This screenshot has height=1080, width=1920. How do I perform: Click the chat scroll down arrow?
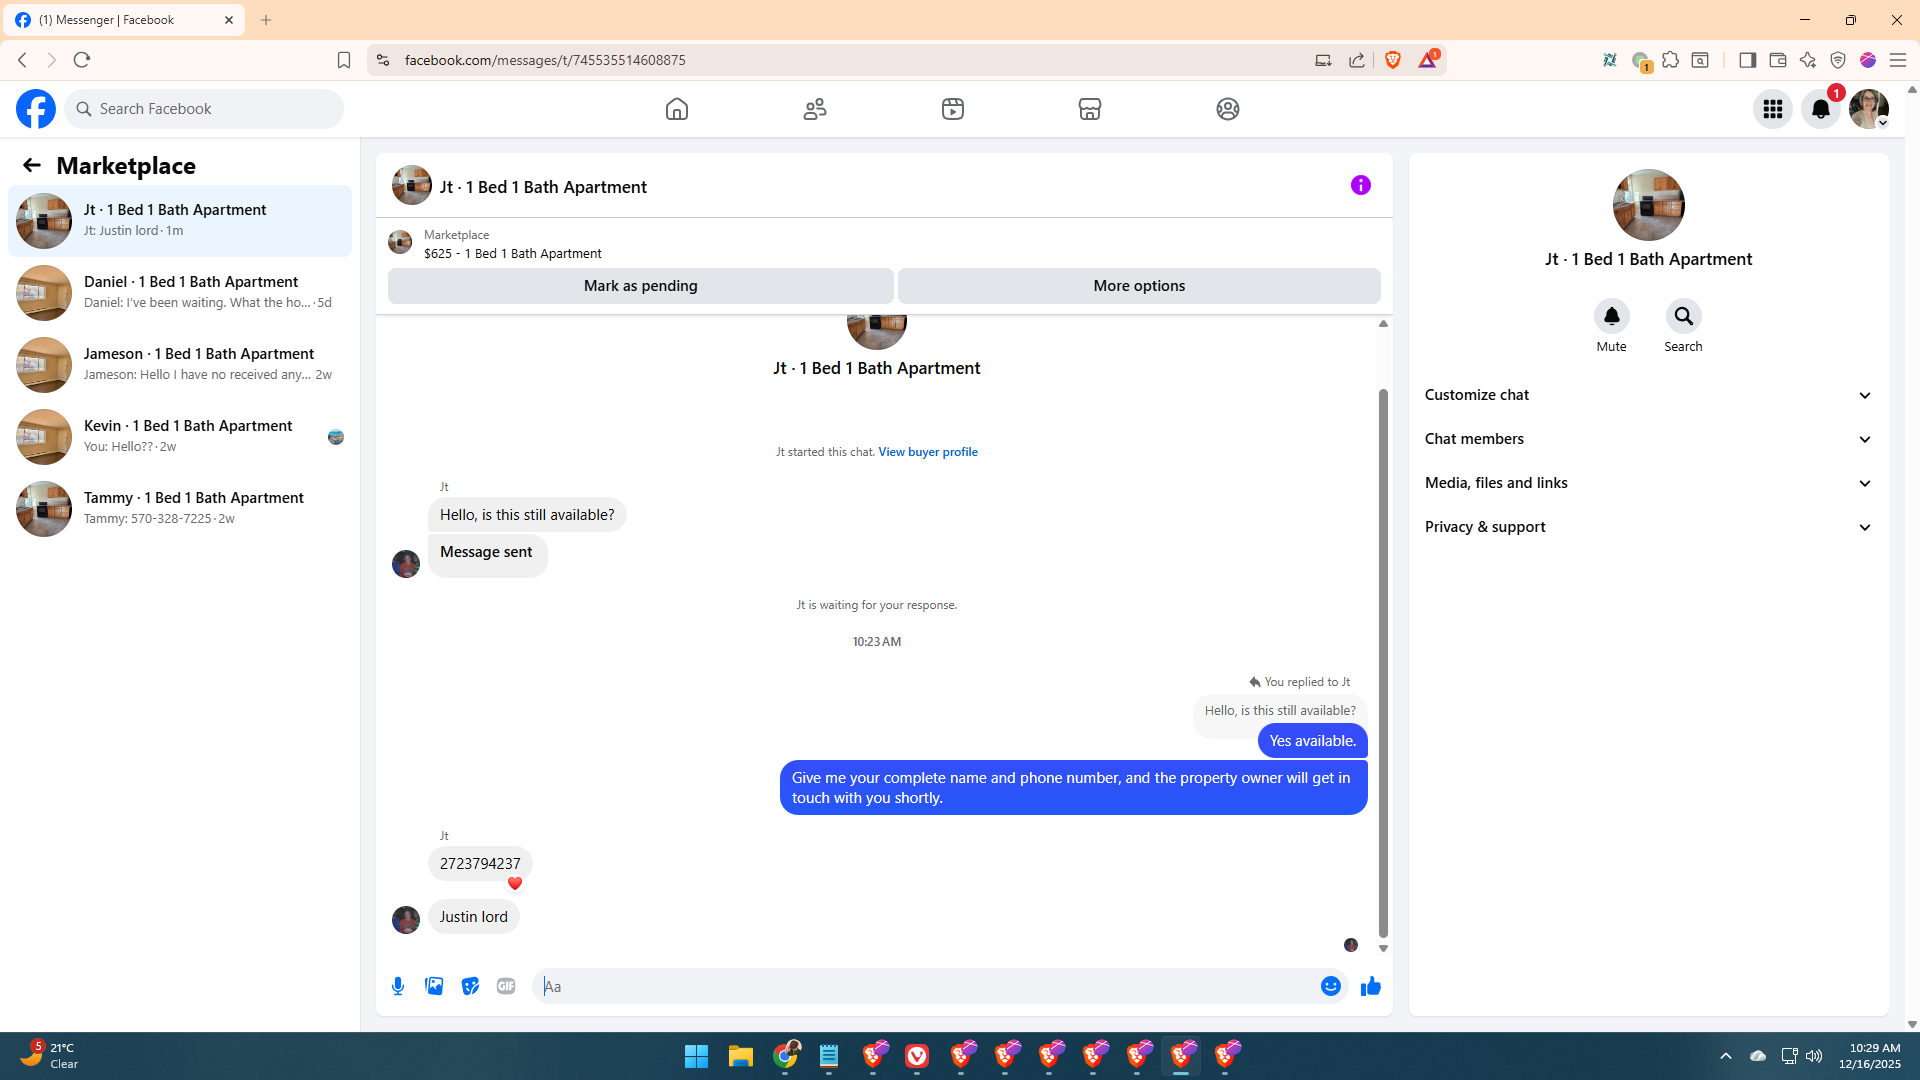[x=1383, y=948]
